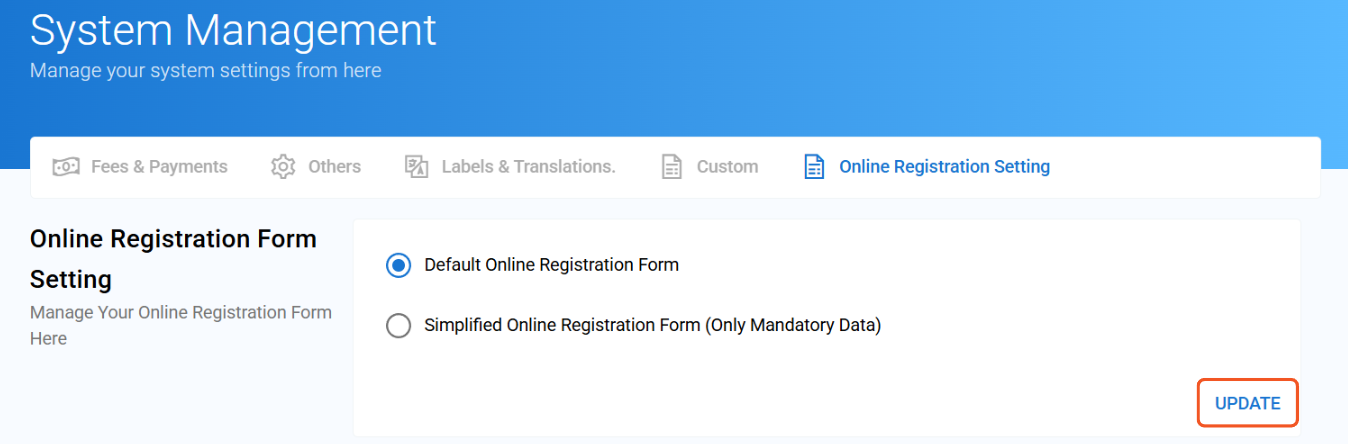This screenshot has width=1348, height=444.
Task: Select the Default Online Registration Form radio button
Action: tap(398, 265)
